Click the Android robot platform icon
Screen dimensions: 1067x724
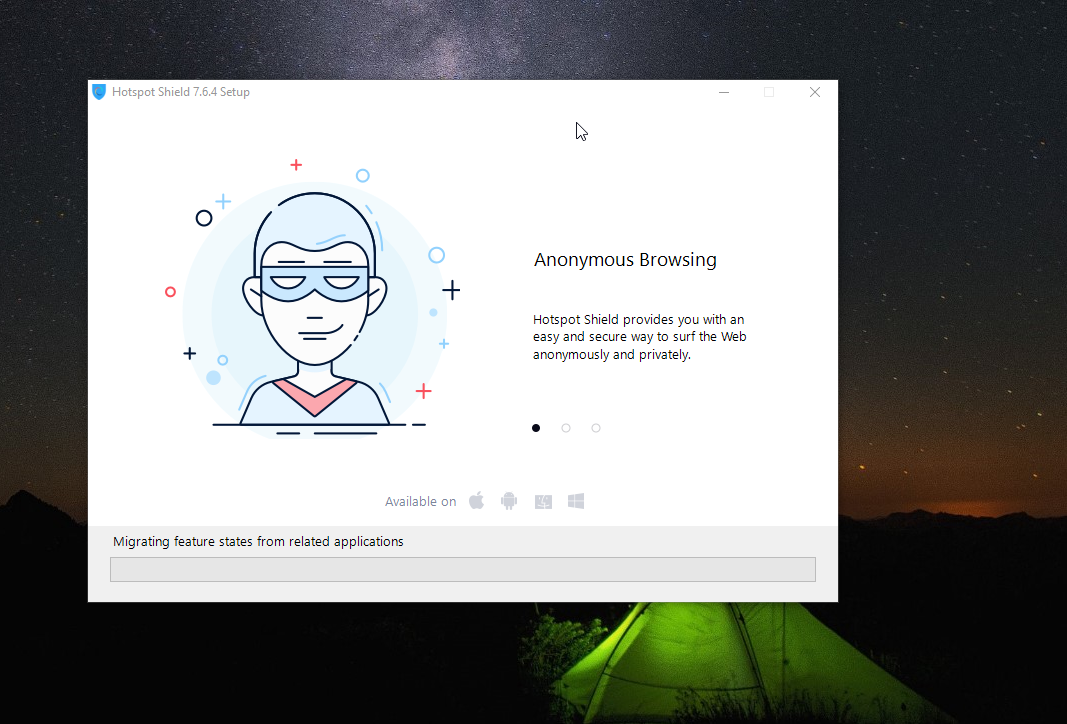click(x=509, y=501)
